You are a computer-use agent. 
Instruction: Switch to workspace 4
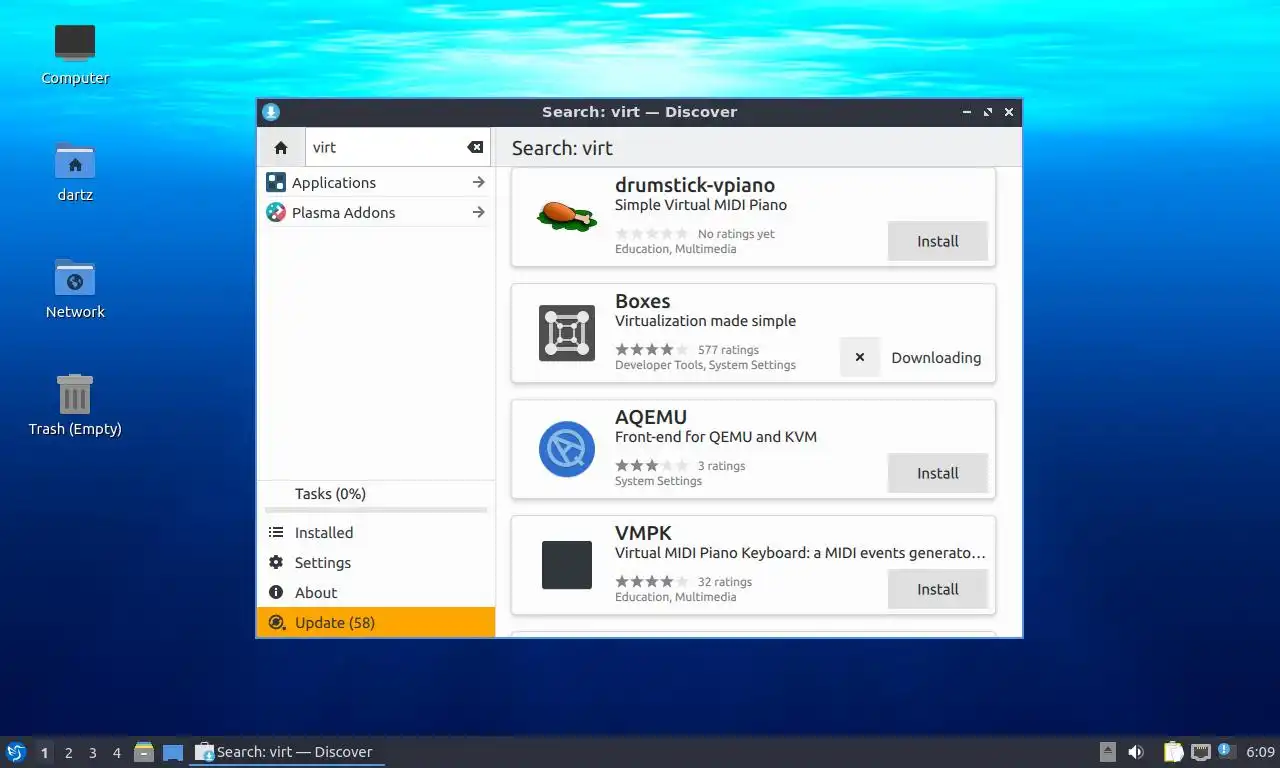117,753
